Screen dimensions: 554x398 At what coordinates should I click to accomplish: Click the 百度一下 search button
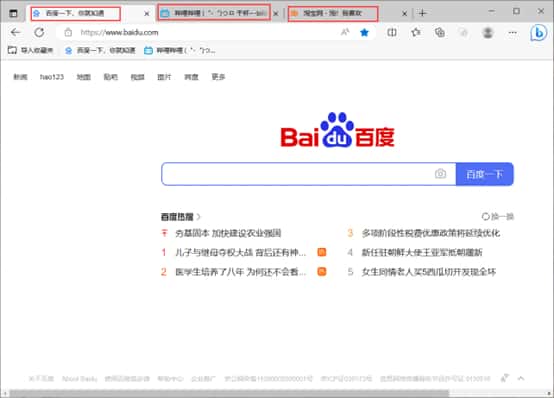[x=484, y=174]
